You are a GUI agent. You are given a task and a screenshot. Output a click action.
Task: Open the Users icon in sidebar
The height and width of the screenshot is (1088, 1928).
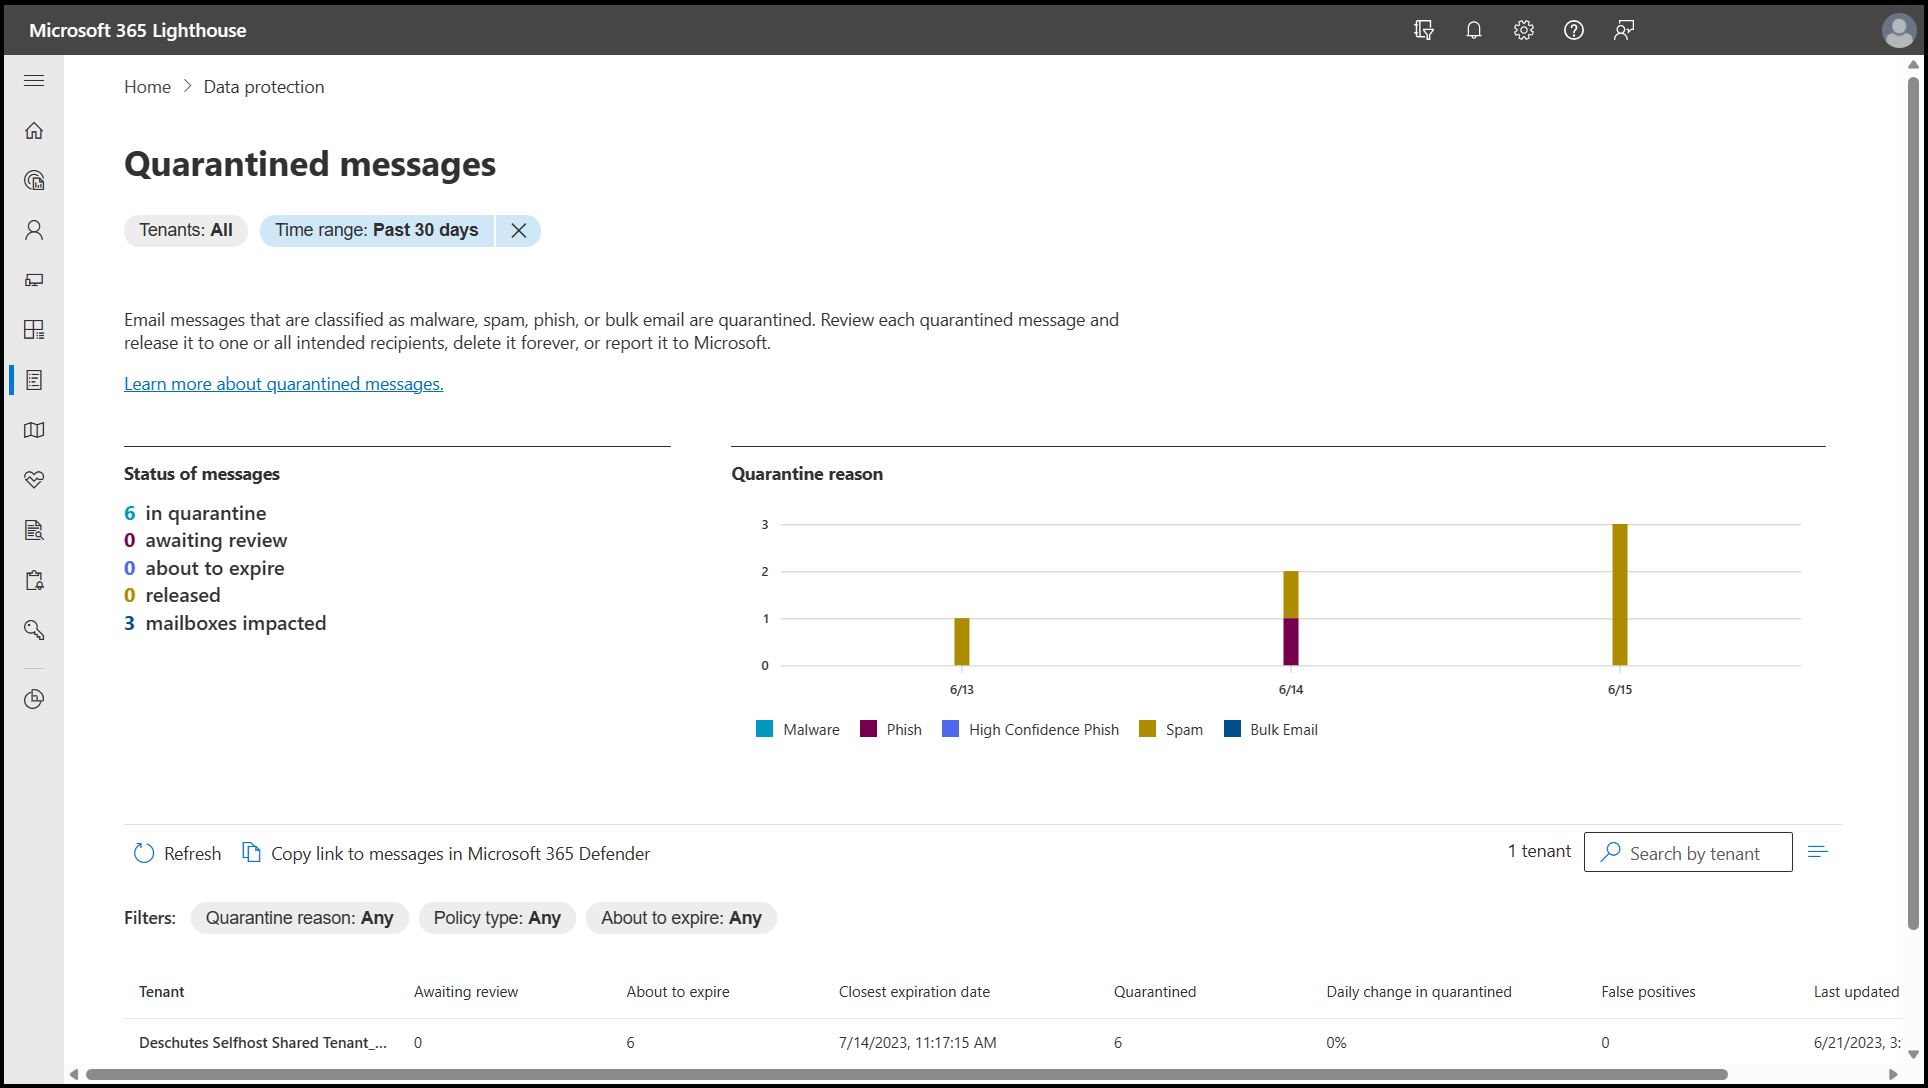point(34,230)
